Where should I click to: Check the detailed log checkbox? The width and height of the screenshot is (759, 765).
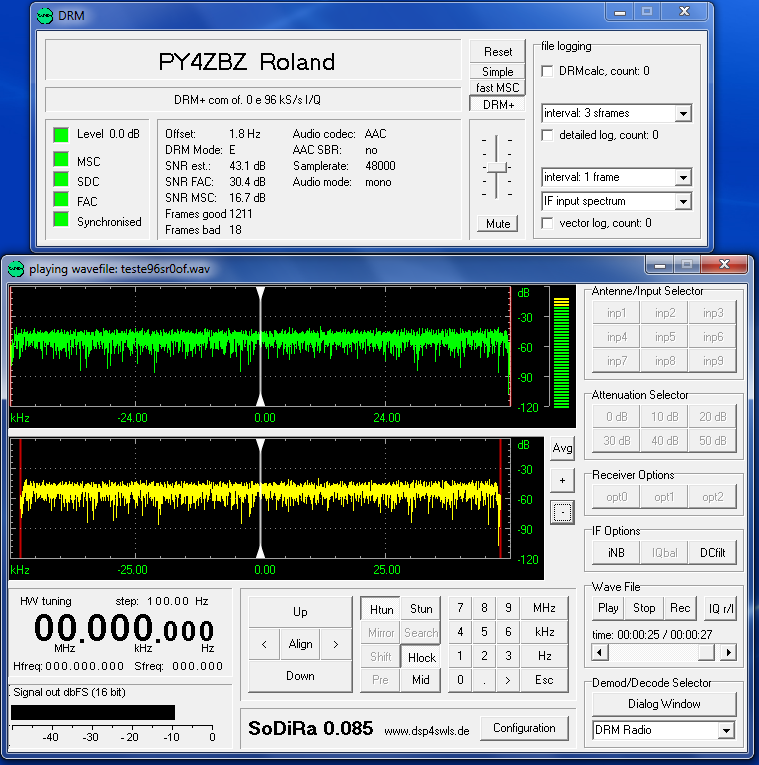(548, 135)
